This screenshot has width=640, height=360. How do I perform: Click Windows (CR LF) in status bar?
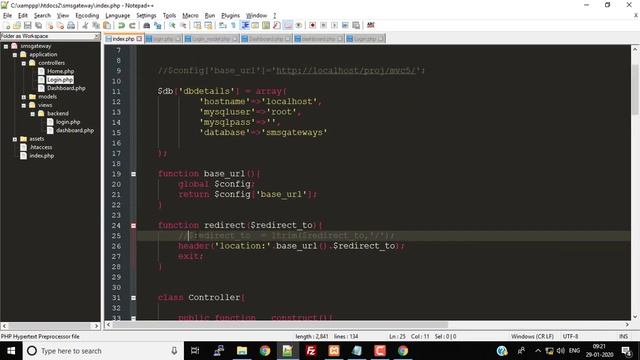coord(532,336)
